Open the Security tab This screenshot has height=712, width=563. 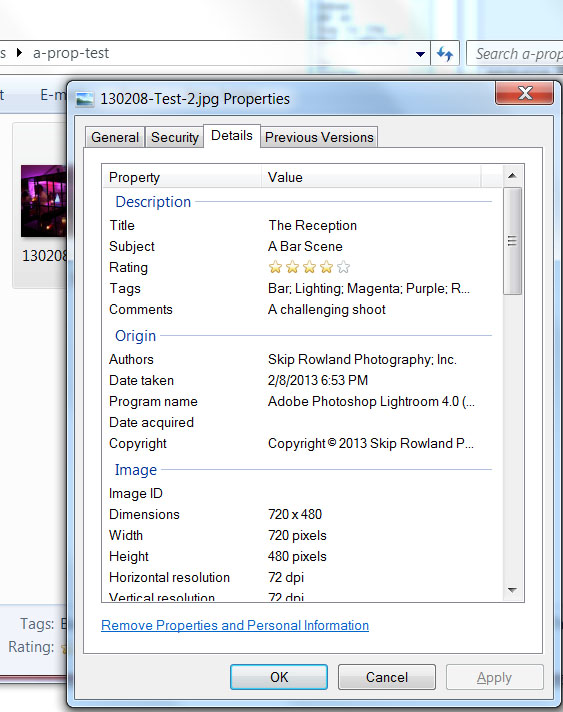[x=175, y=137]
